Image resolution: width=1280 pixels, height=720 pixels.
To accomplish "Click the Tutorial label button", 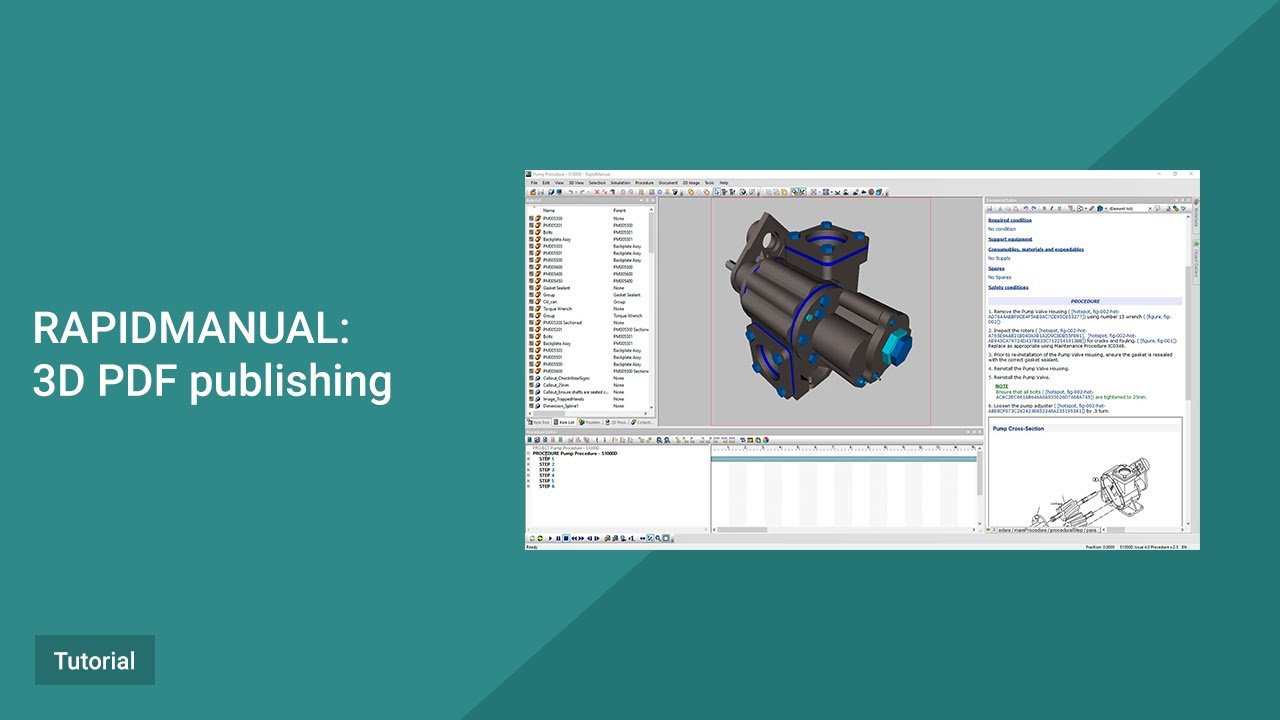I will 95,660.
